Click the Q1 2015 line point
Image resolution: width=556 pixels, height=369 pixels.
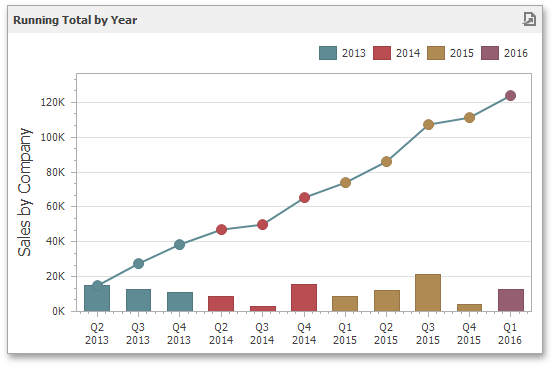pyautogui.click(x=345, y=183)
